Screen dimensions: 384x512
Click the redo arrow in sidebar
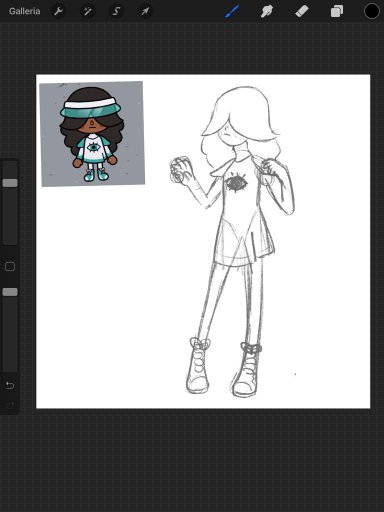(x=10, y=405)
